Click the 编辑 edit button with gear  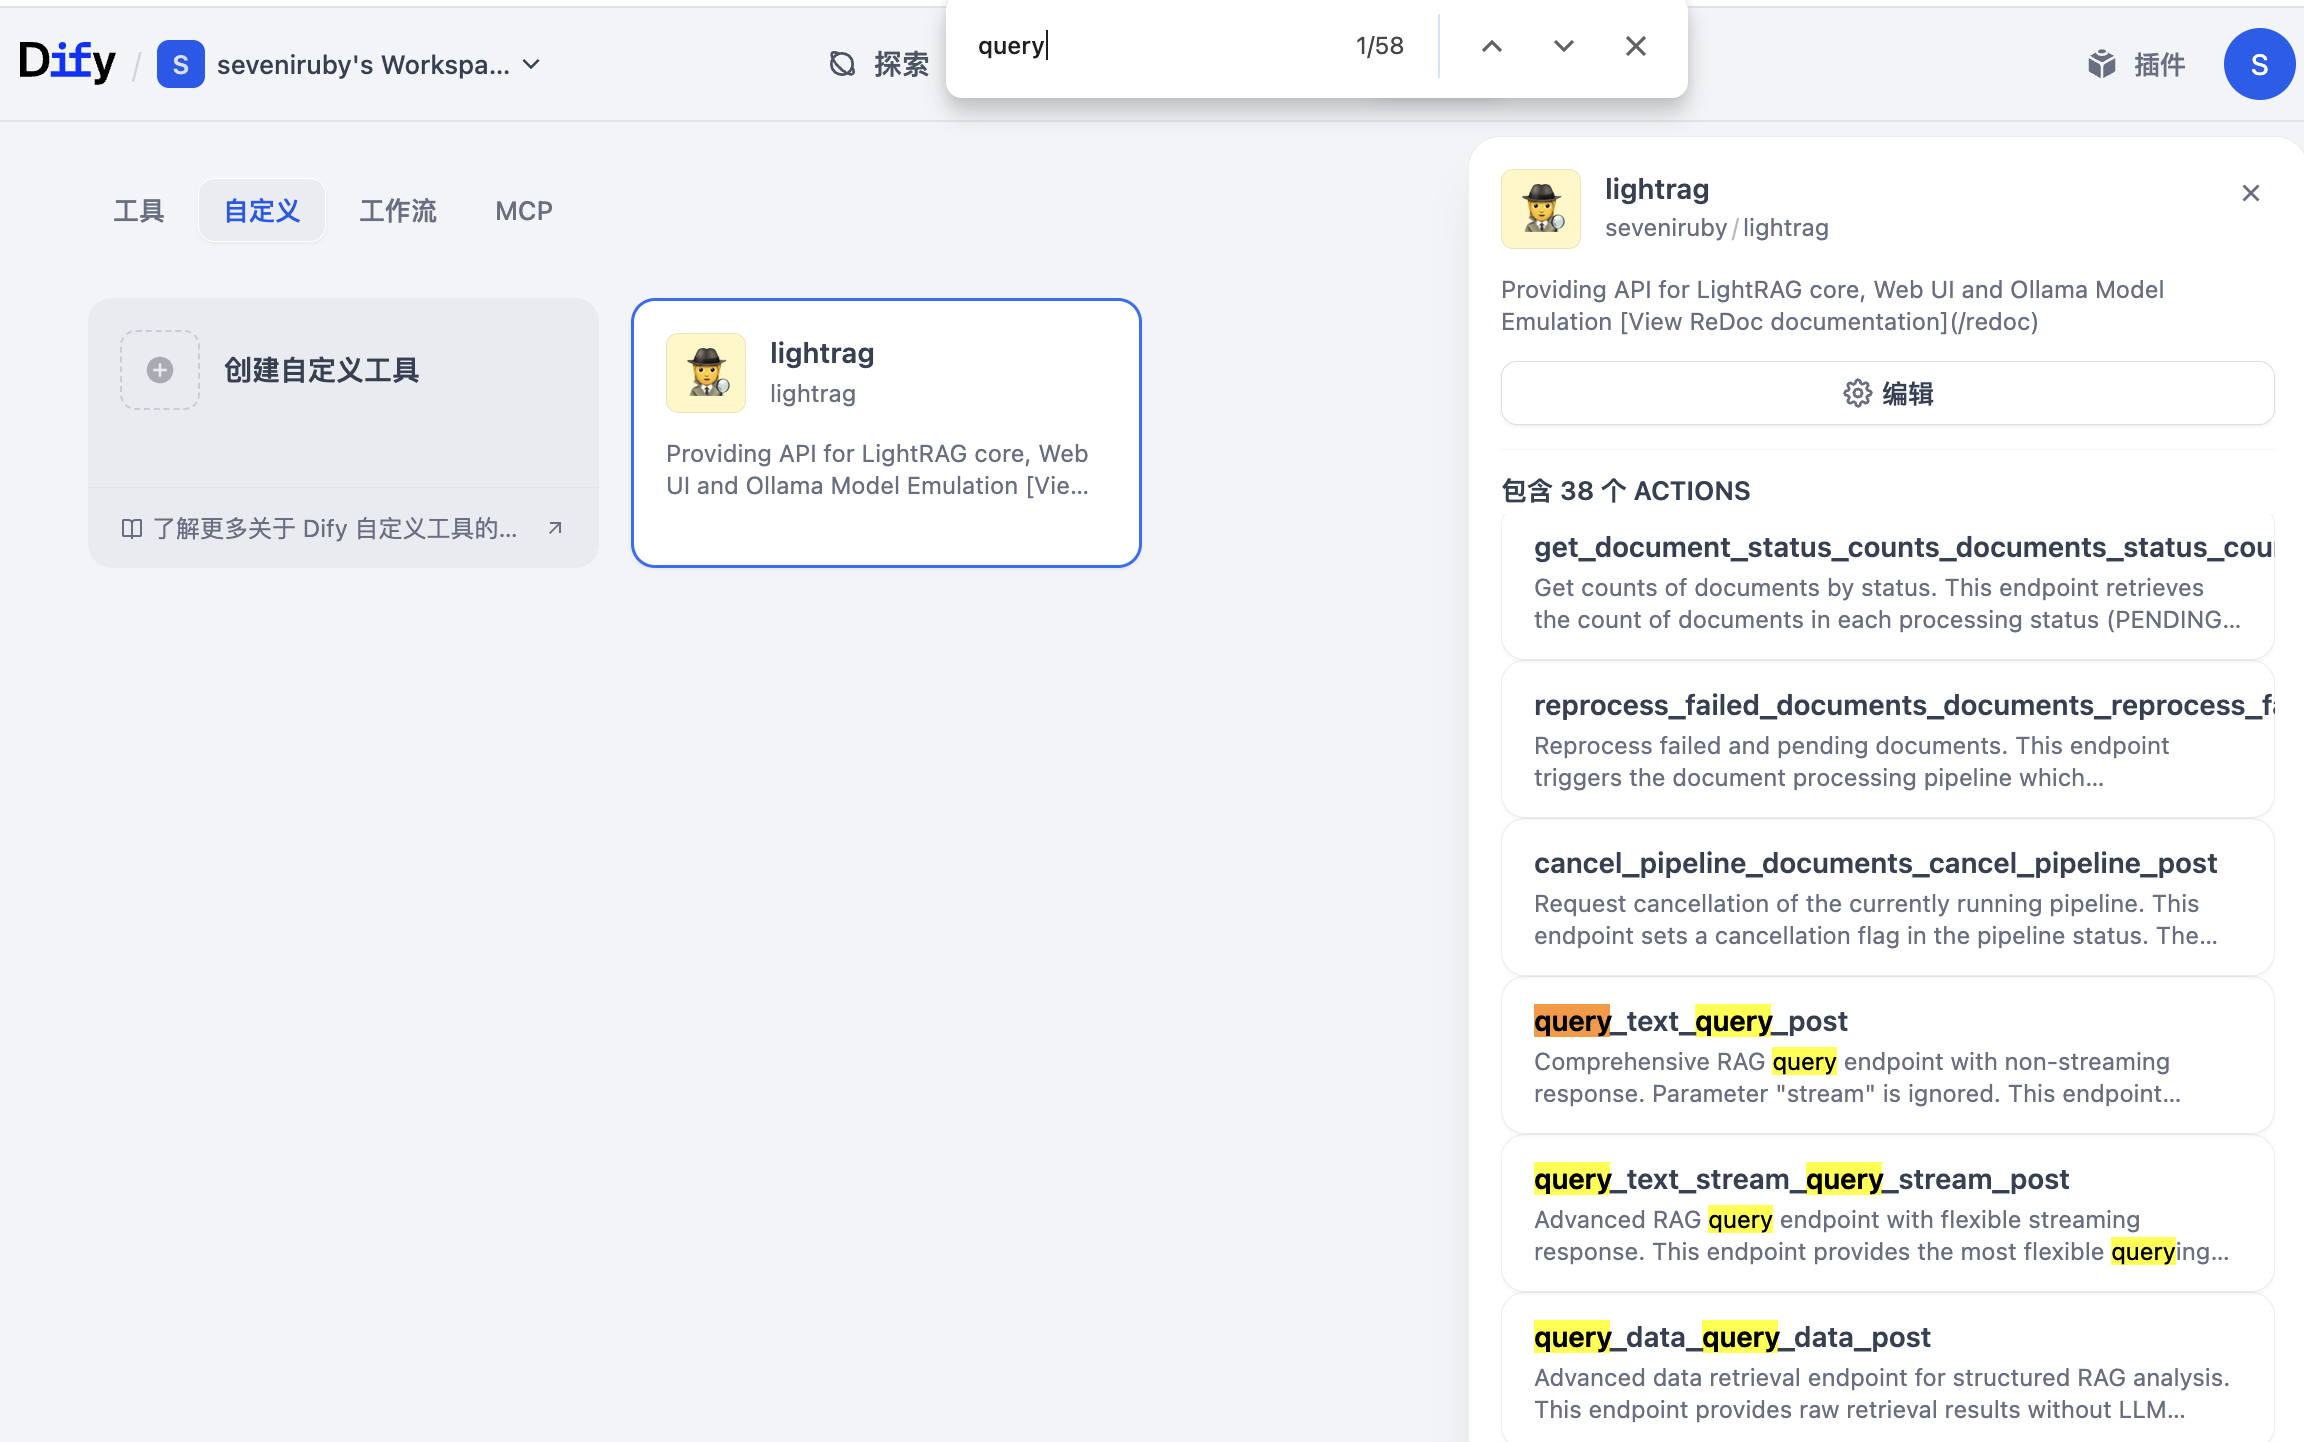(1887, 393)
